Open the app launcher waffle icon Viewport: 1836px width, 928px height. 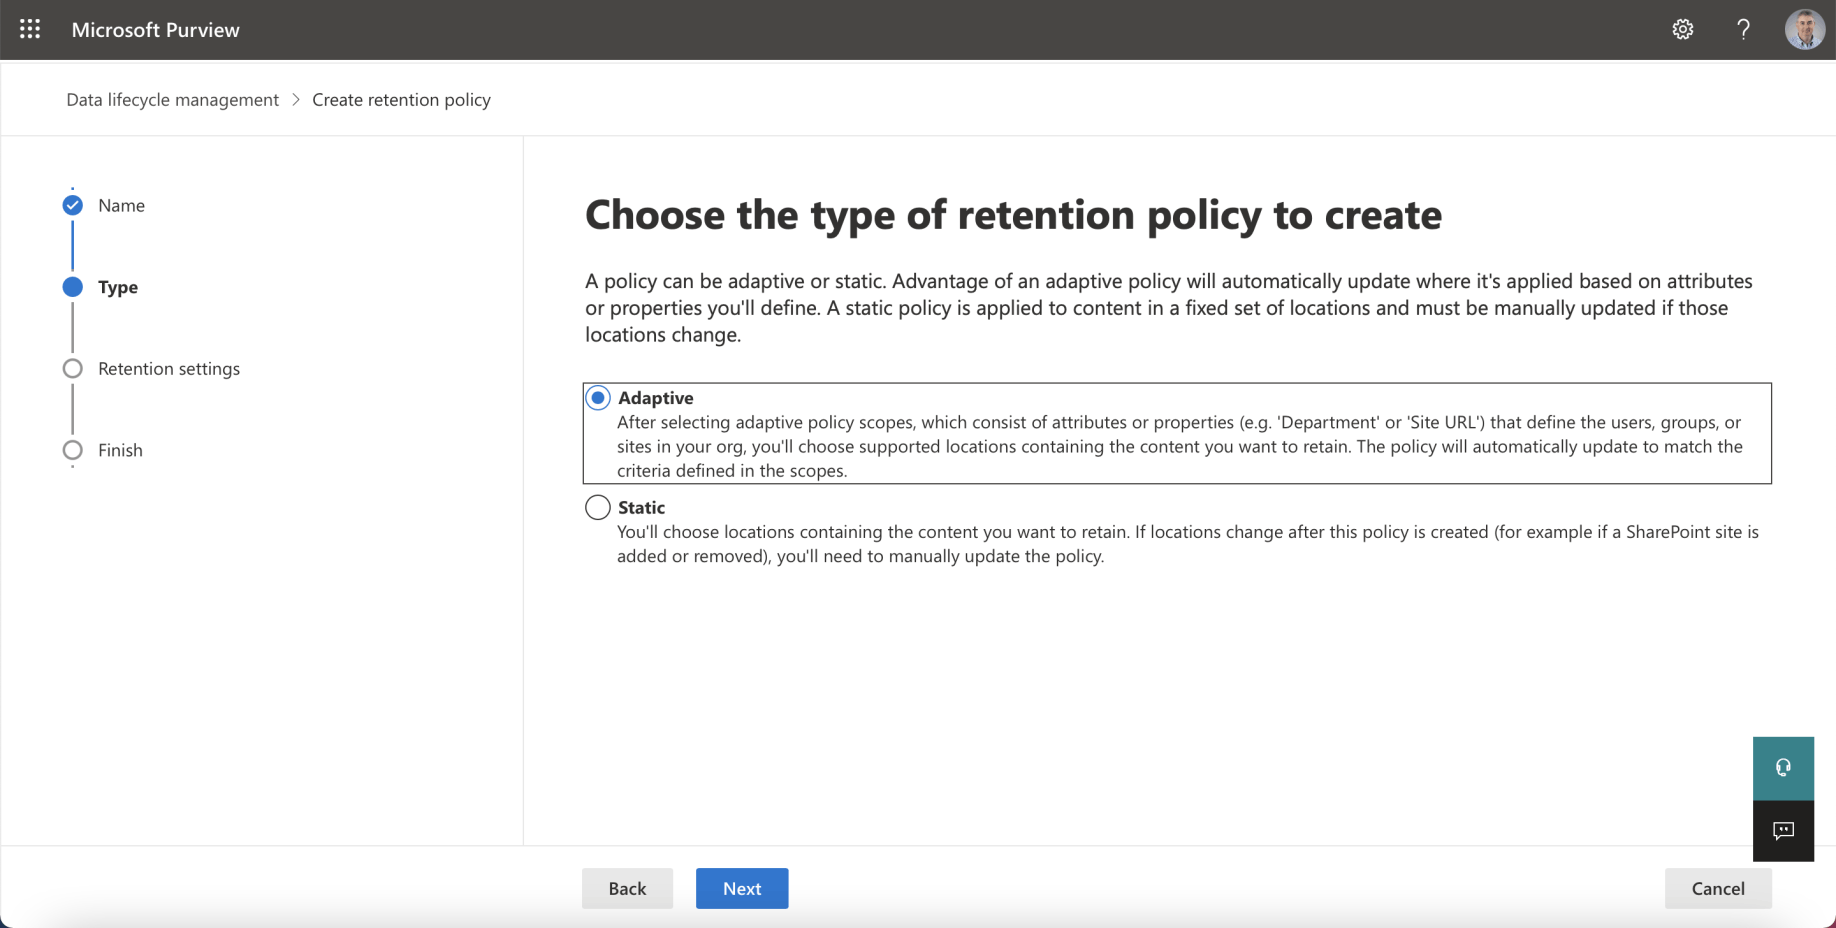[30, 29]
